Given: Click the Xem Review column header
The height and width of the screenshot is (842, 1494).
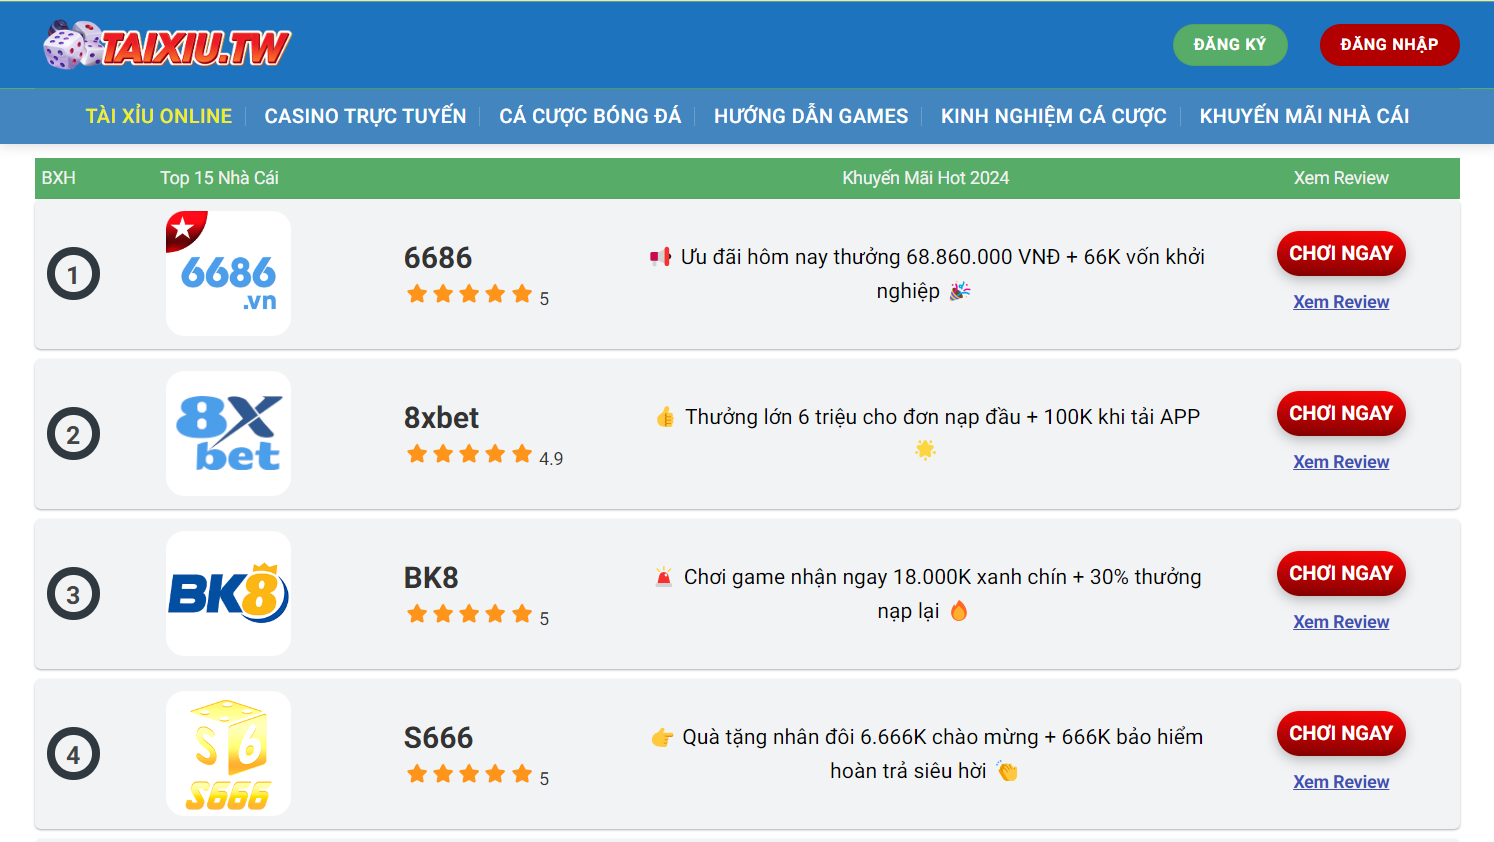Looking at the screenshot, I should tap(1341, 178).
